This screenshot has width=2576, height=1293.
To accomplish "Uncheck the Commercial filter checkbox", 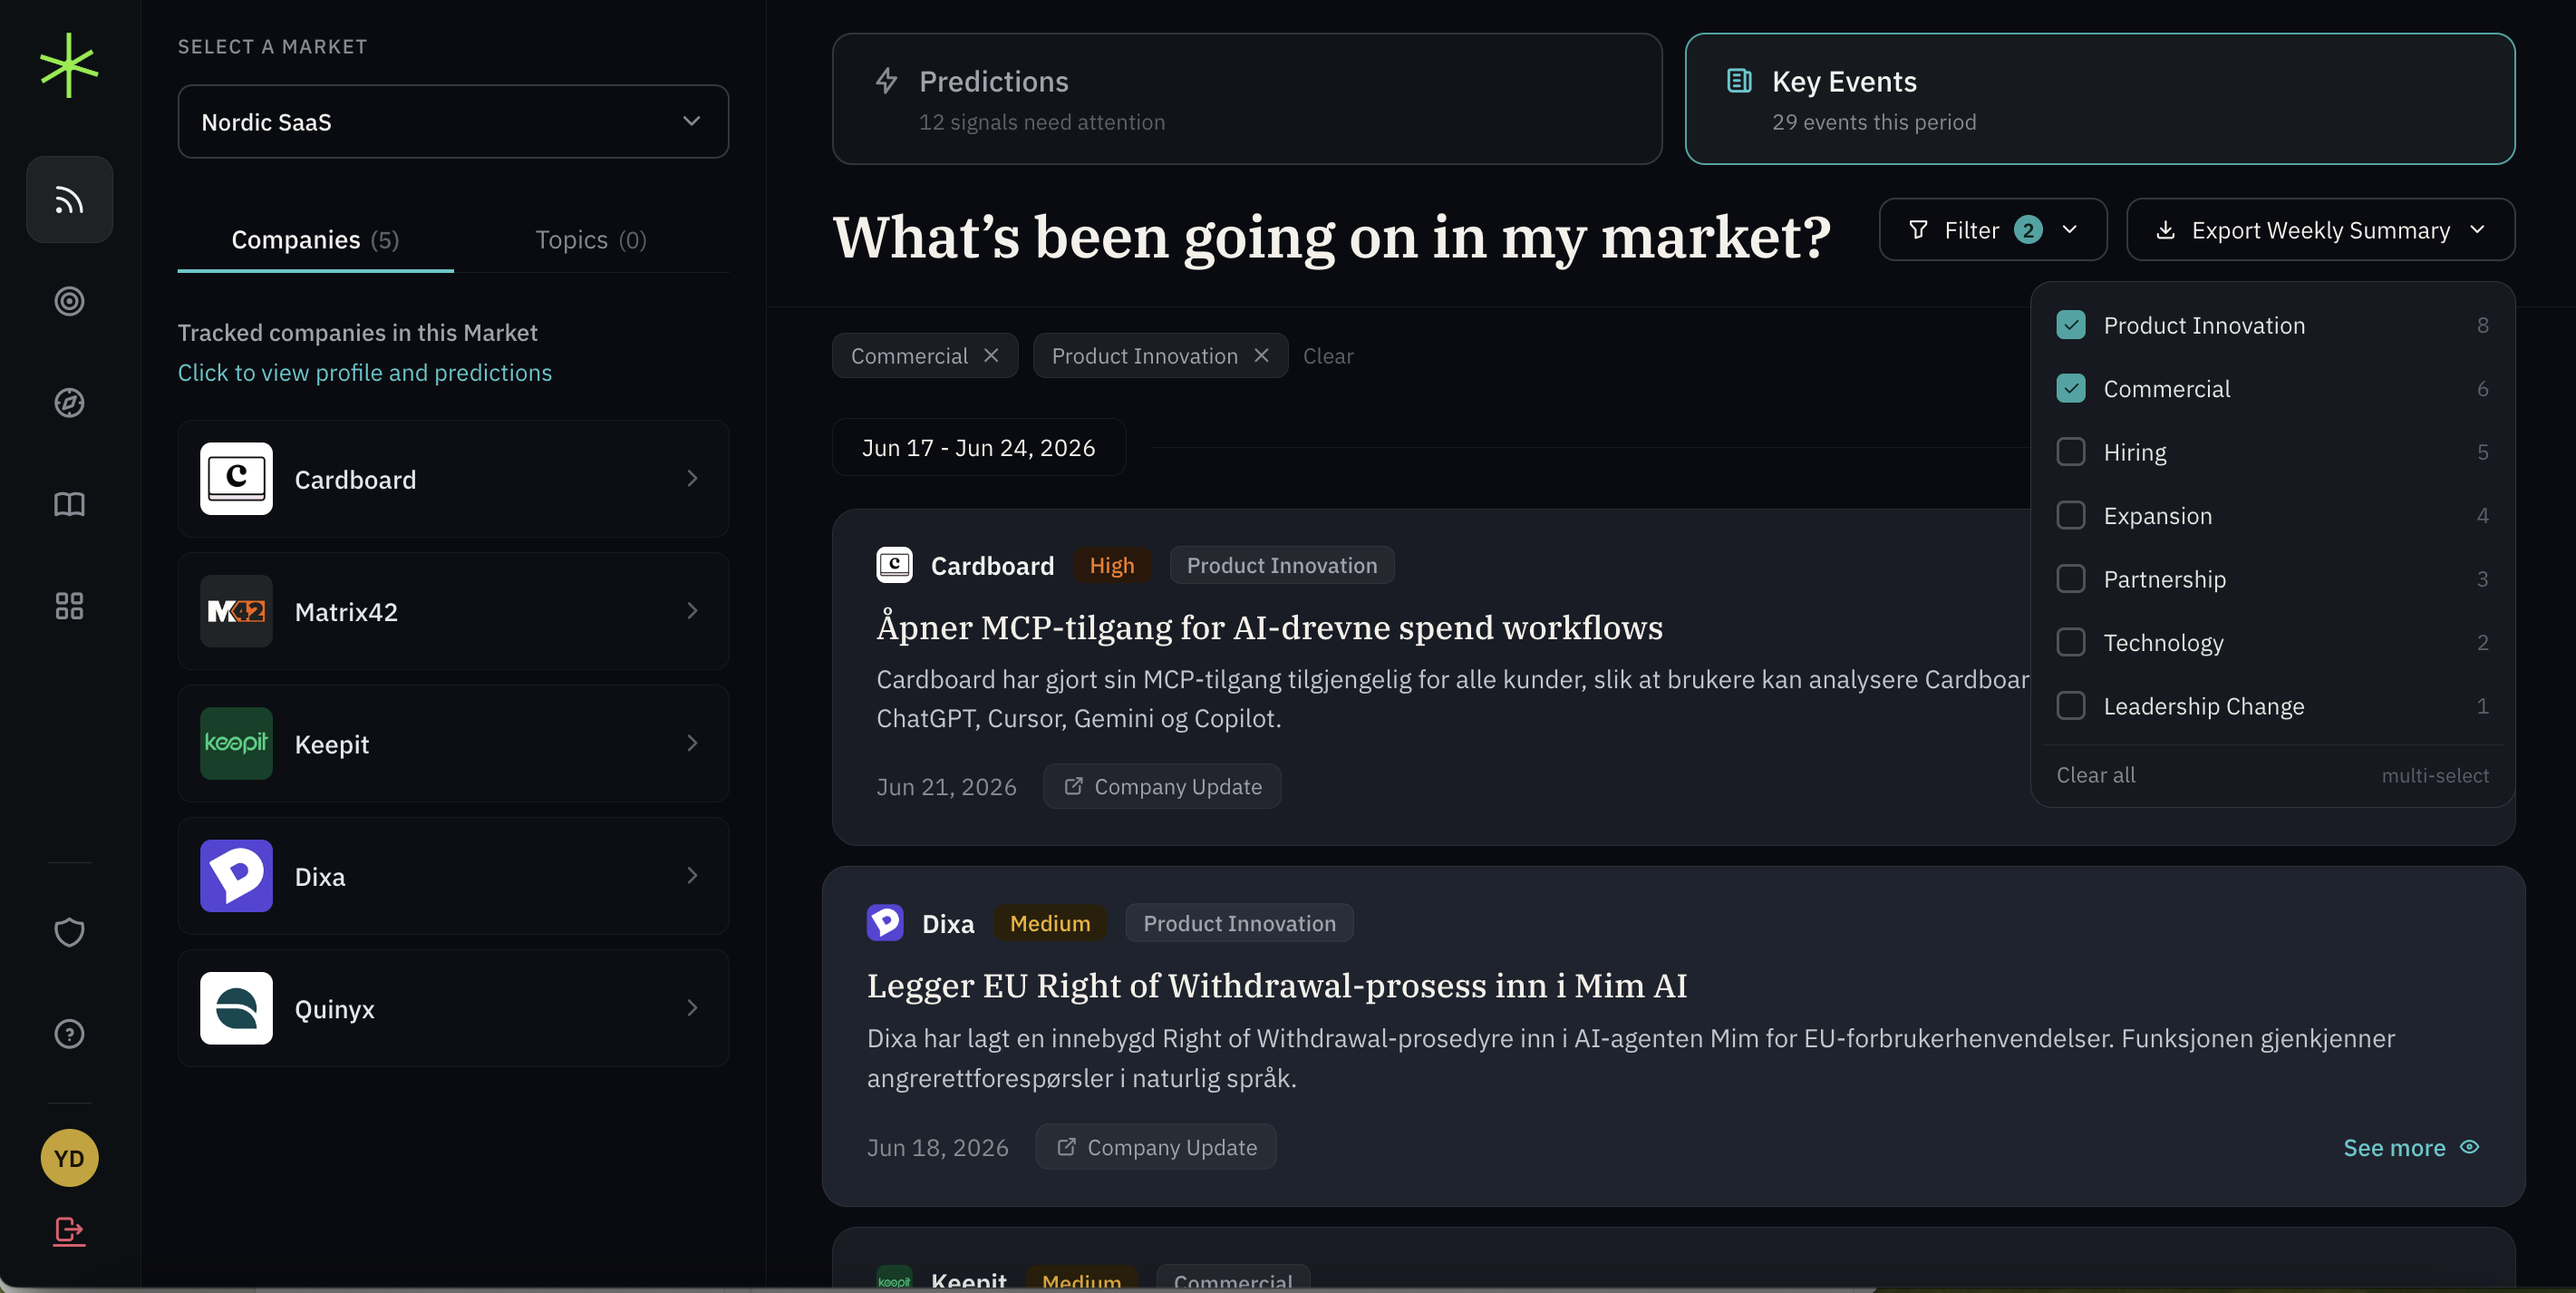I will [2071, 388].
